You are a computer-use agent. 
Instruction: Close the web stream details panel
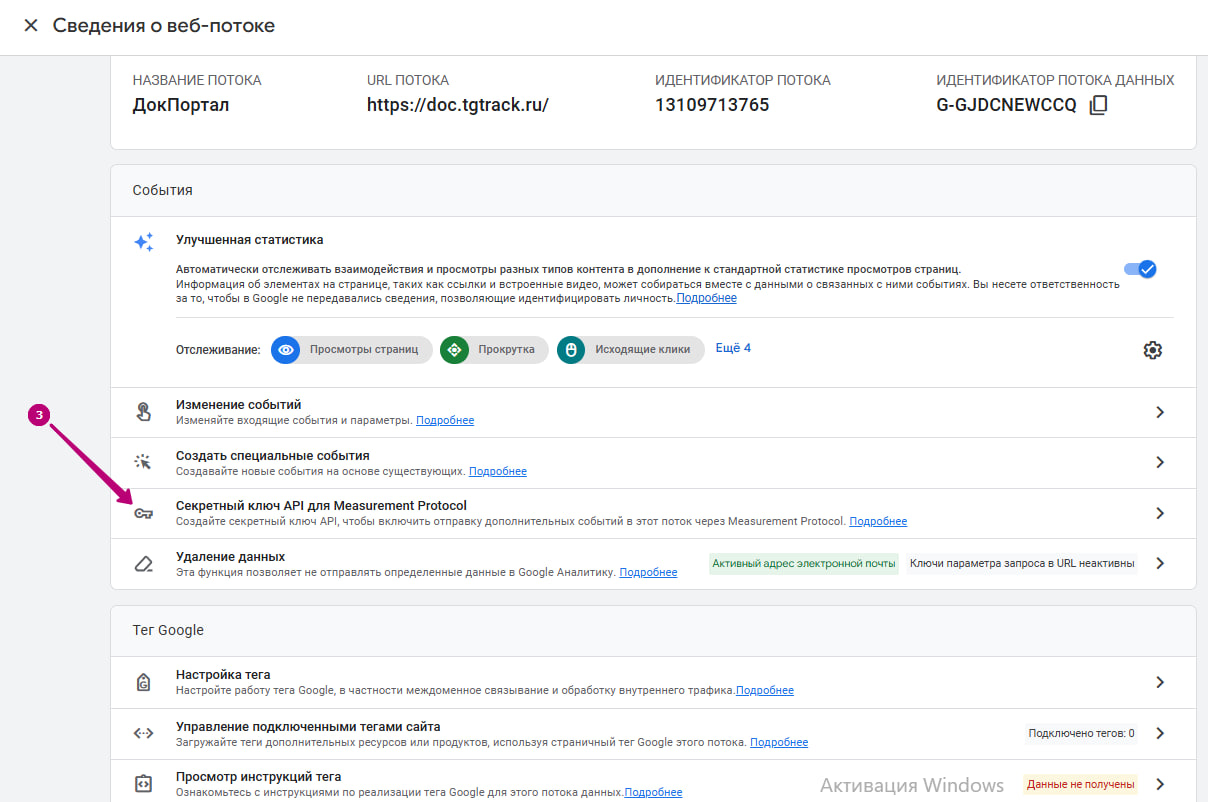(x=31, y=25)
